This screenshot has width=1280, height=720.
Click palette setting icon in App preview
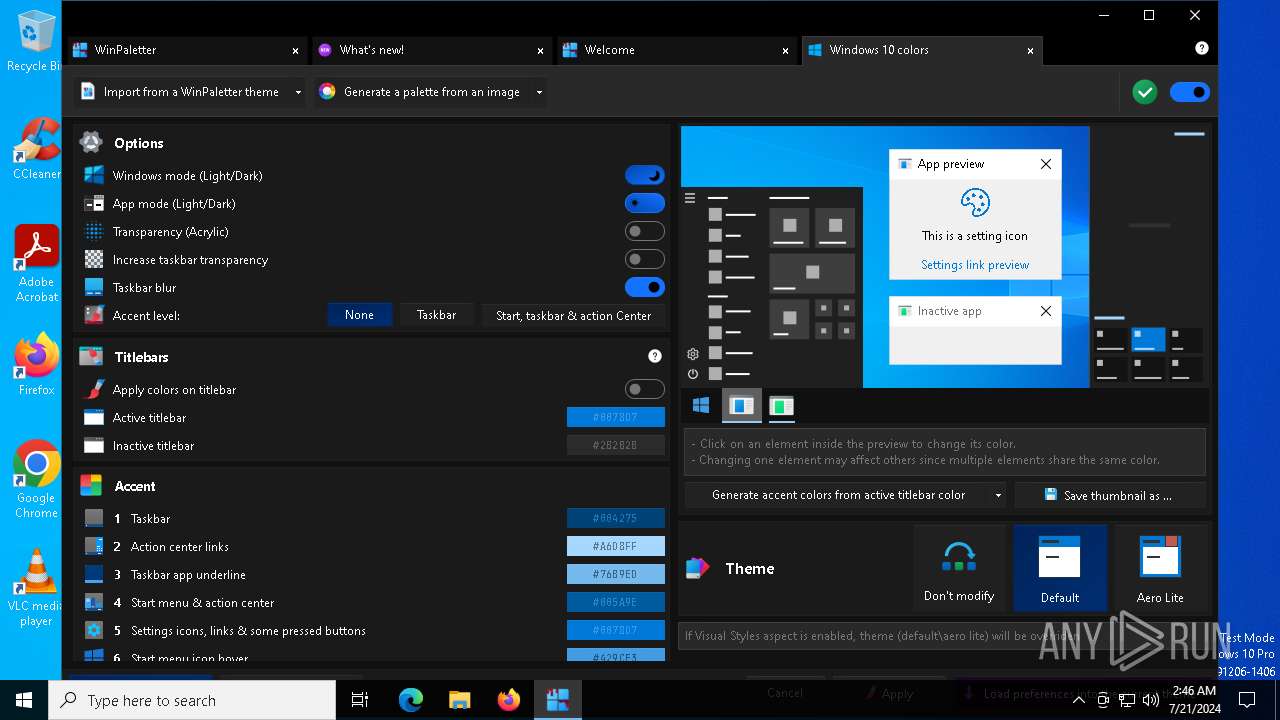click(975, 203)
